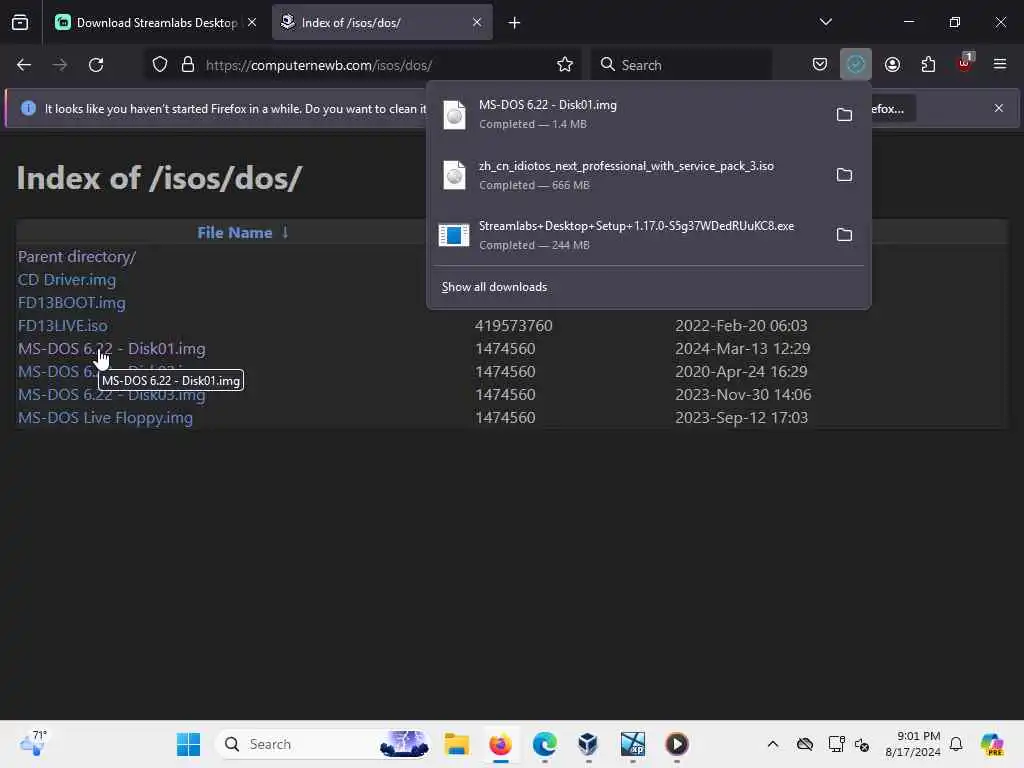Close the Download Streamlabs Desktop tab
The height and width of the screenshot is (768, 1024).
tap(251, 23)
